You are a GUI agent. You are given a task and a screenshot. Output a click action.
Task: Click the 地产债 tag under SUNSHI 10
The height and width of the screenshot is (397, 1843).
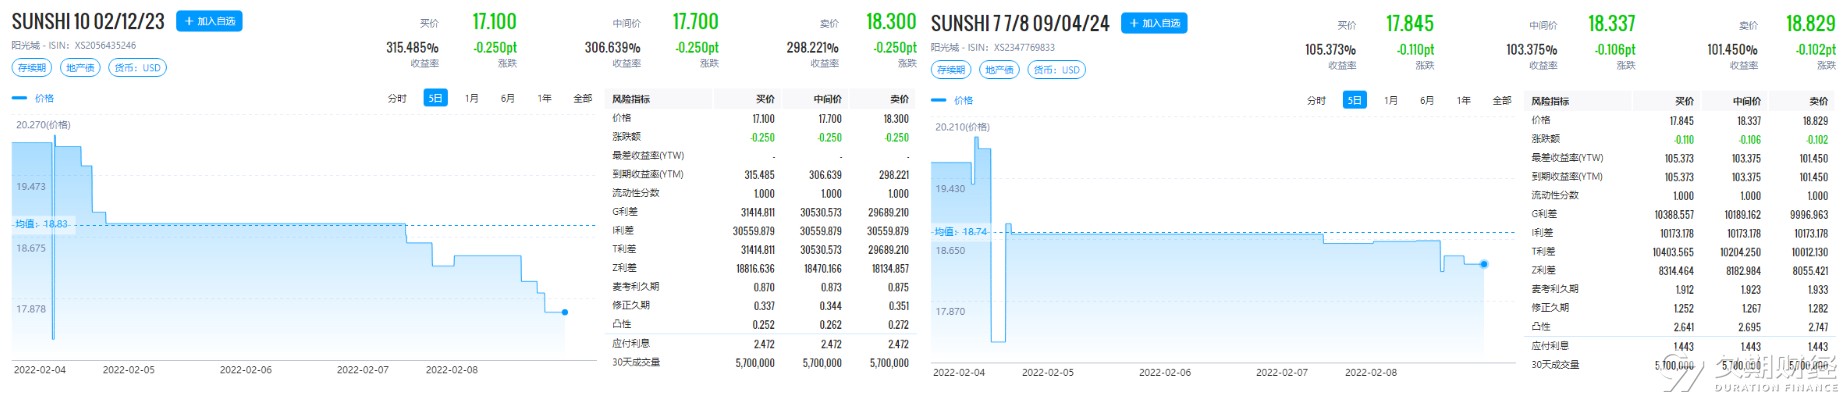point(80,68)
